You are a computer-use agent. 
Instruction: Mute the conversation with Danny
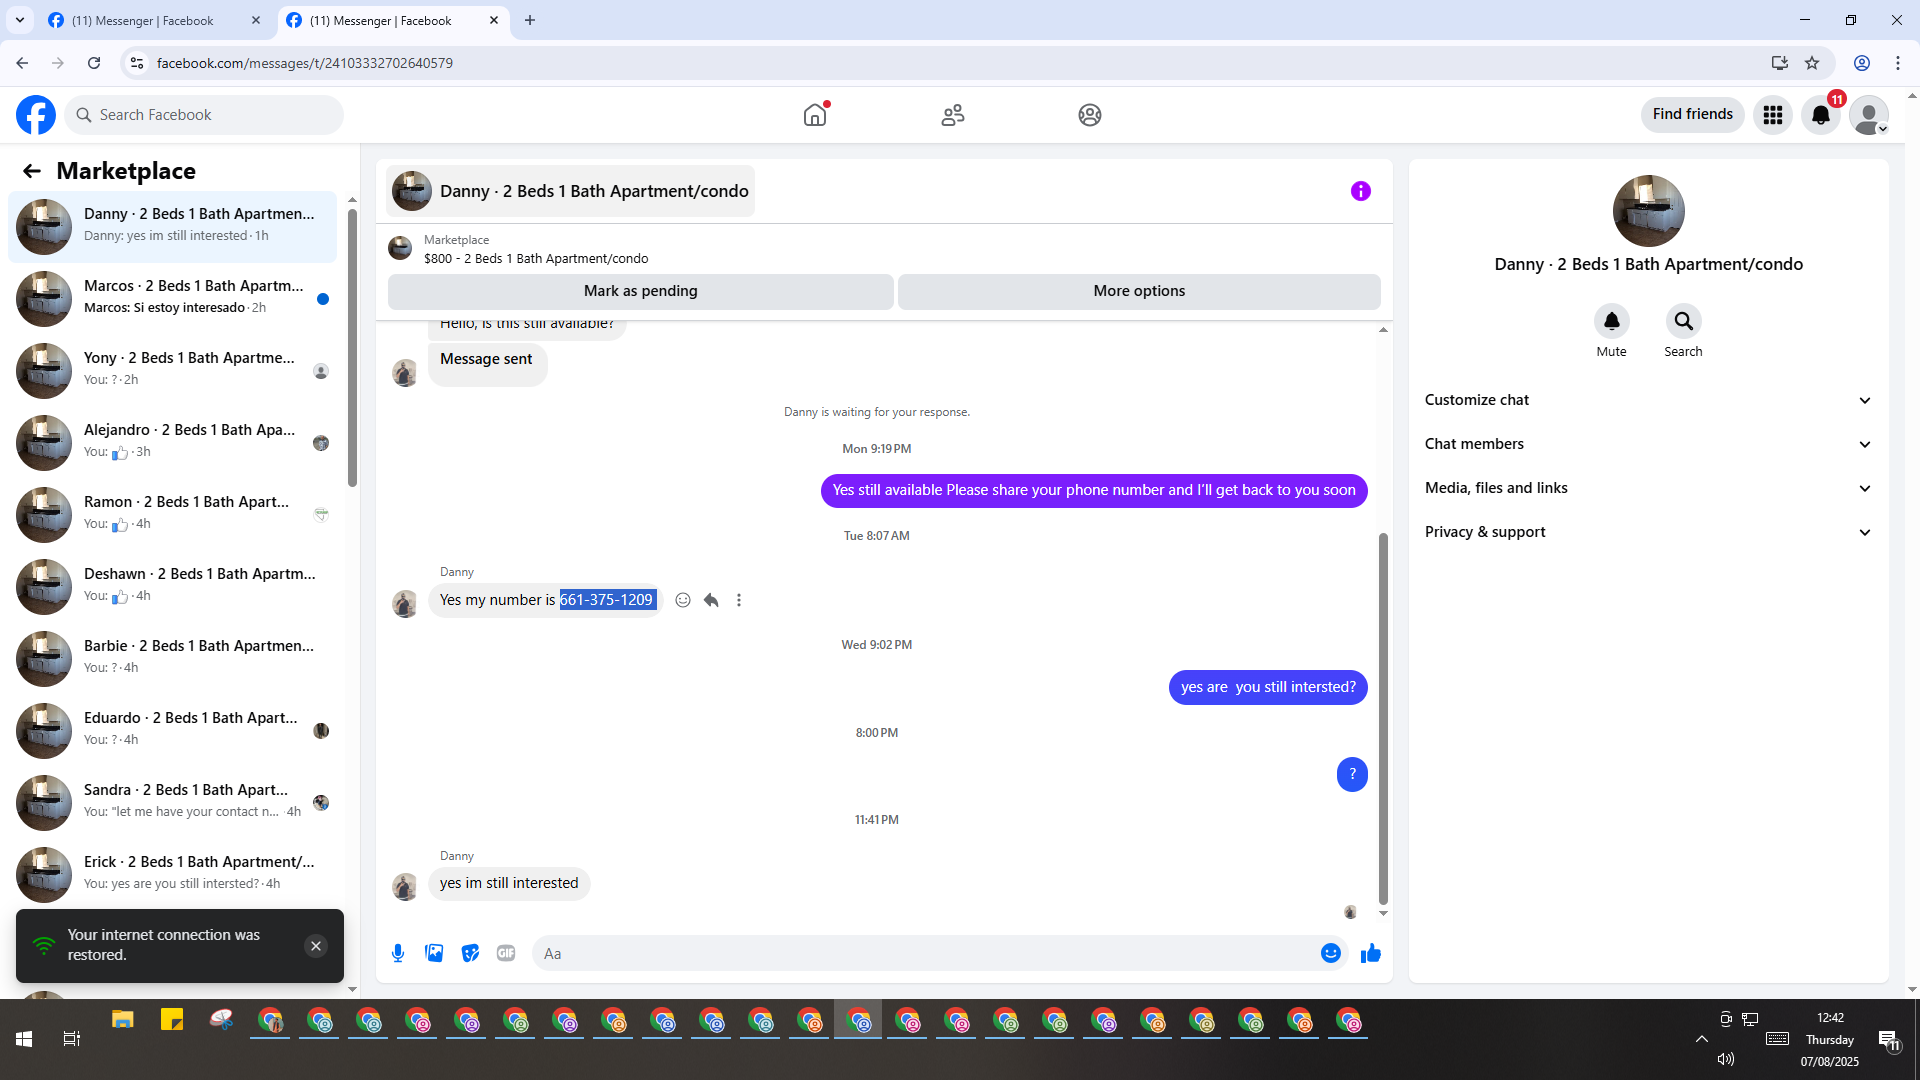[1611, 322]
